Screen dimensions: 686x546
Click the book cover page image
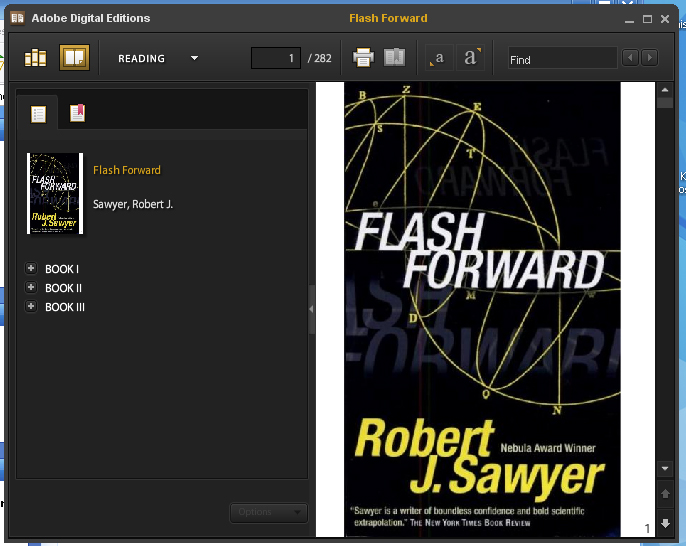pyautogui.click(x=482, y=309)
